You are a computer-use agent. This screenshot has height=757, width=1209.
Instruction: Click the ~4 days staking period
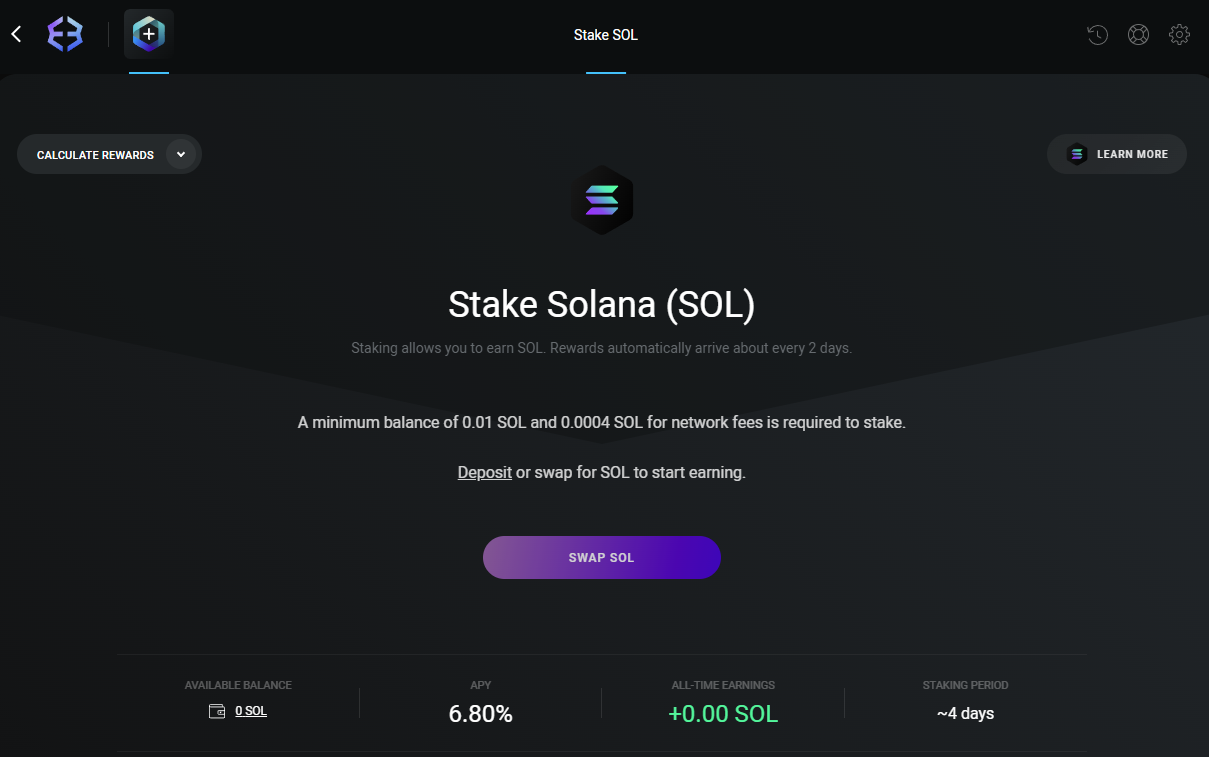tap(965, 714)
